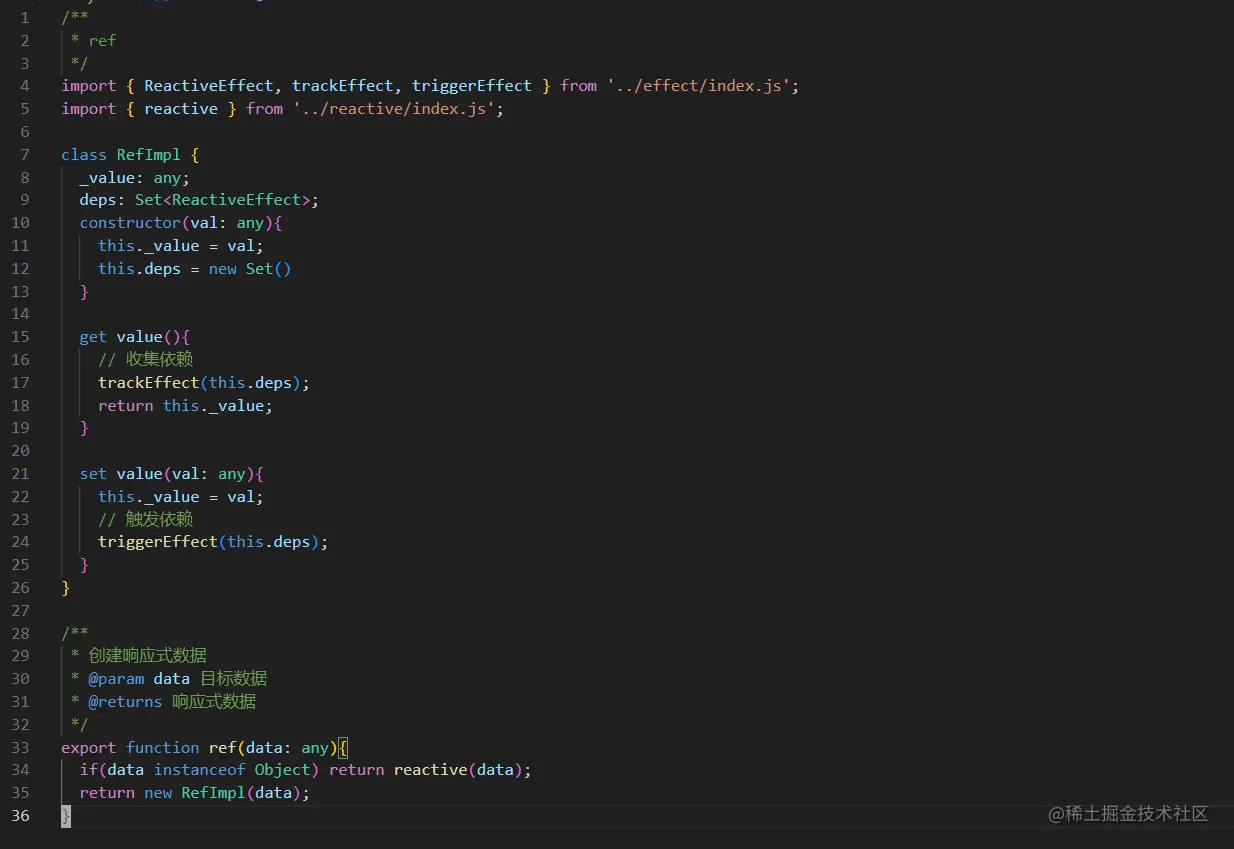This screenshot has height=849, width=1234.
Task: Click 'trackEffect(this.deps);' call on line 17
Action: (204, 383)
